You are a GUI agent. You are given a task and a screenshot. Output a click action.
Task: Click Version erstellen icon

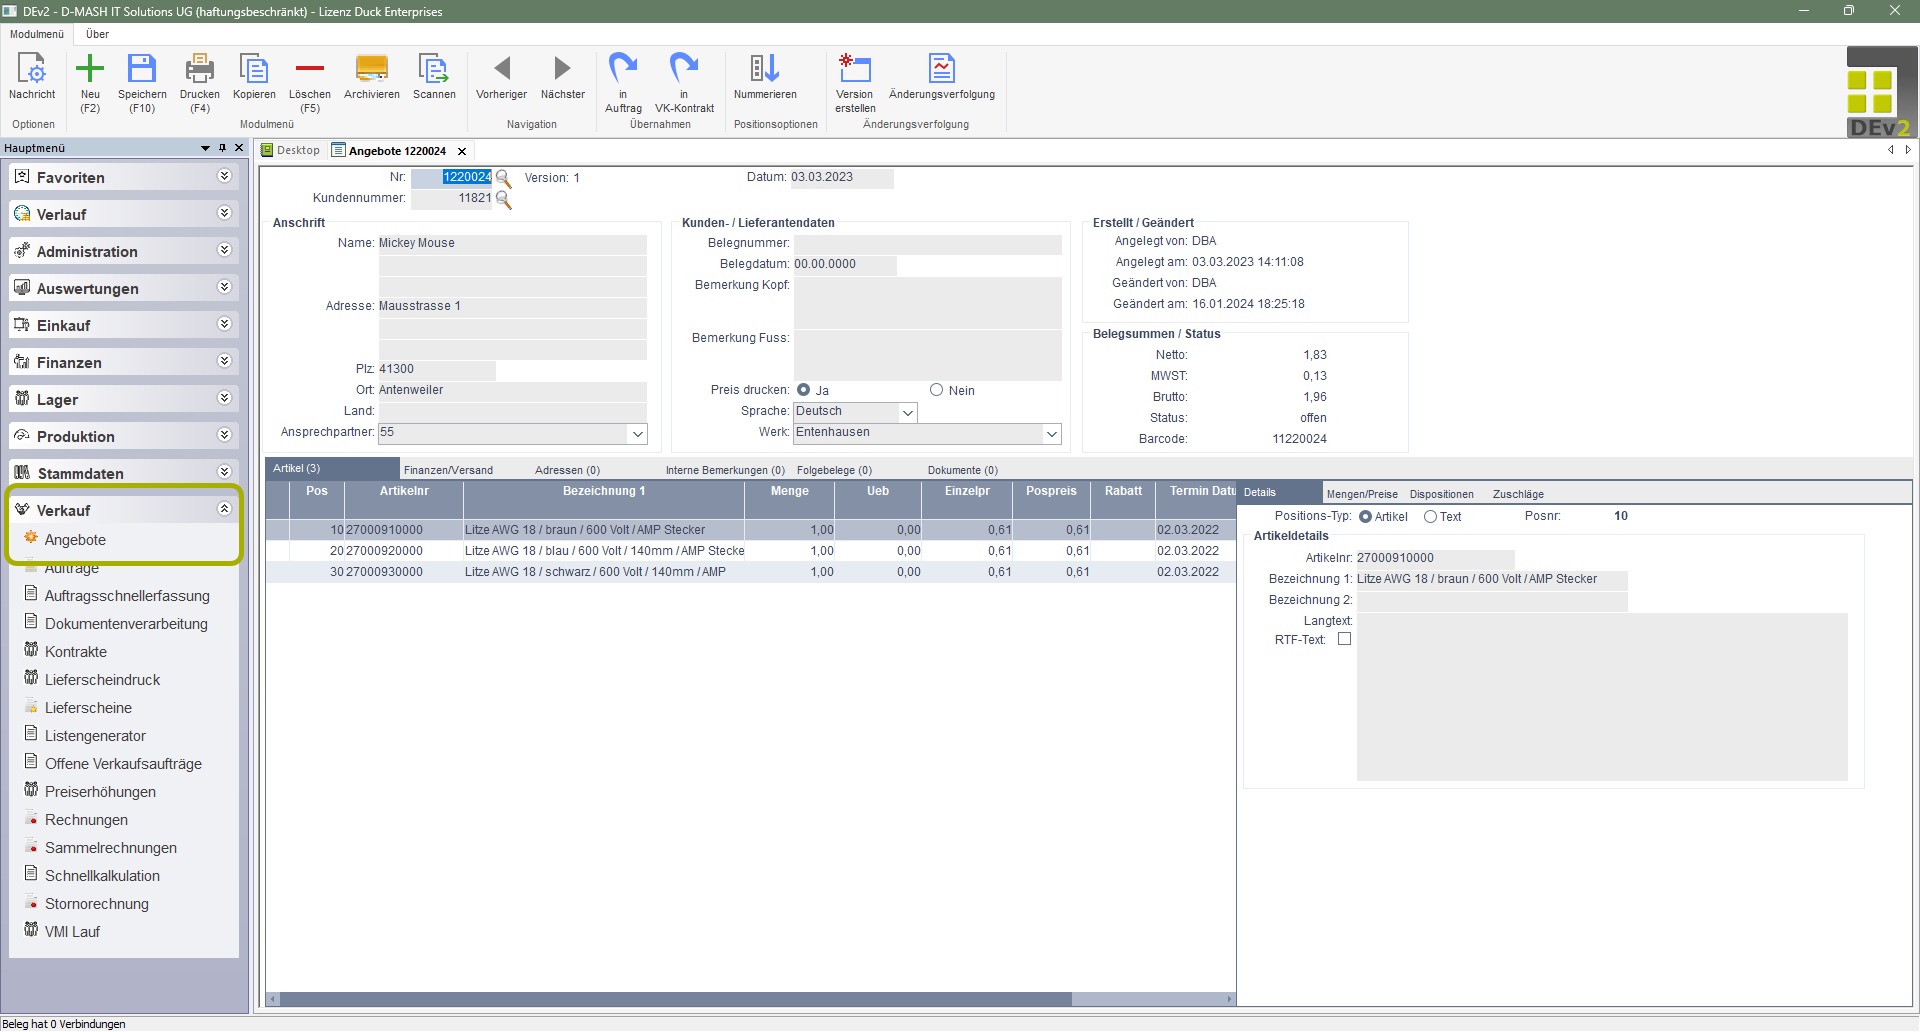pyautogui.click(x=855, y=69)
